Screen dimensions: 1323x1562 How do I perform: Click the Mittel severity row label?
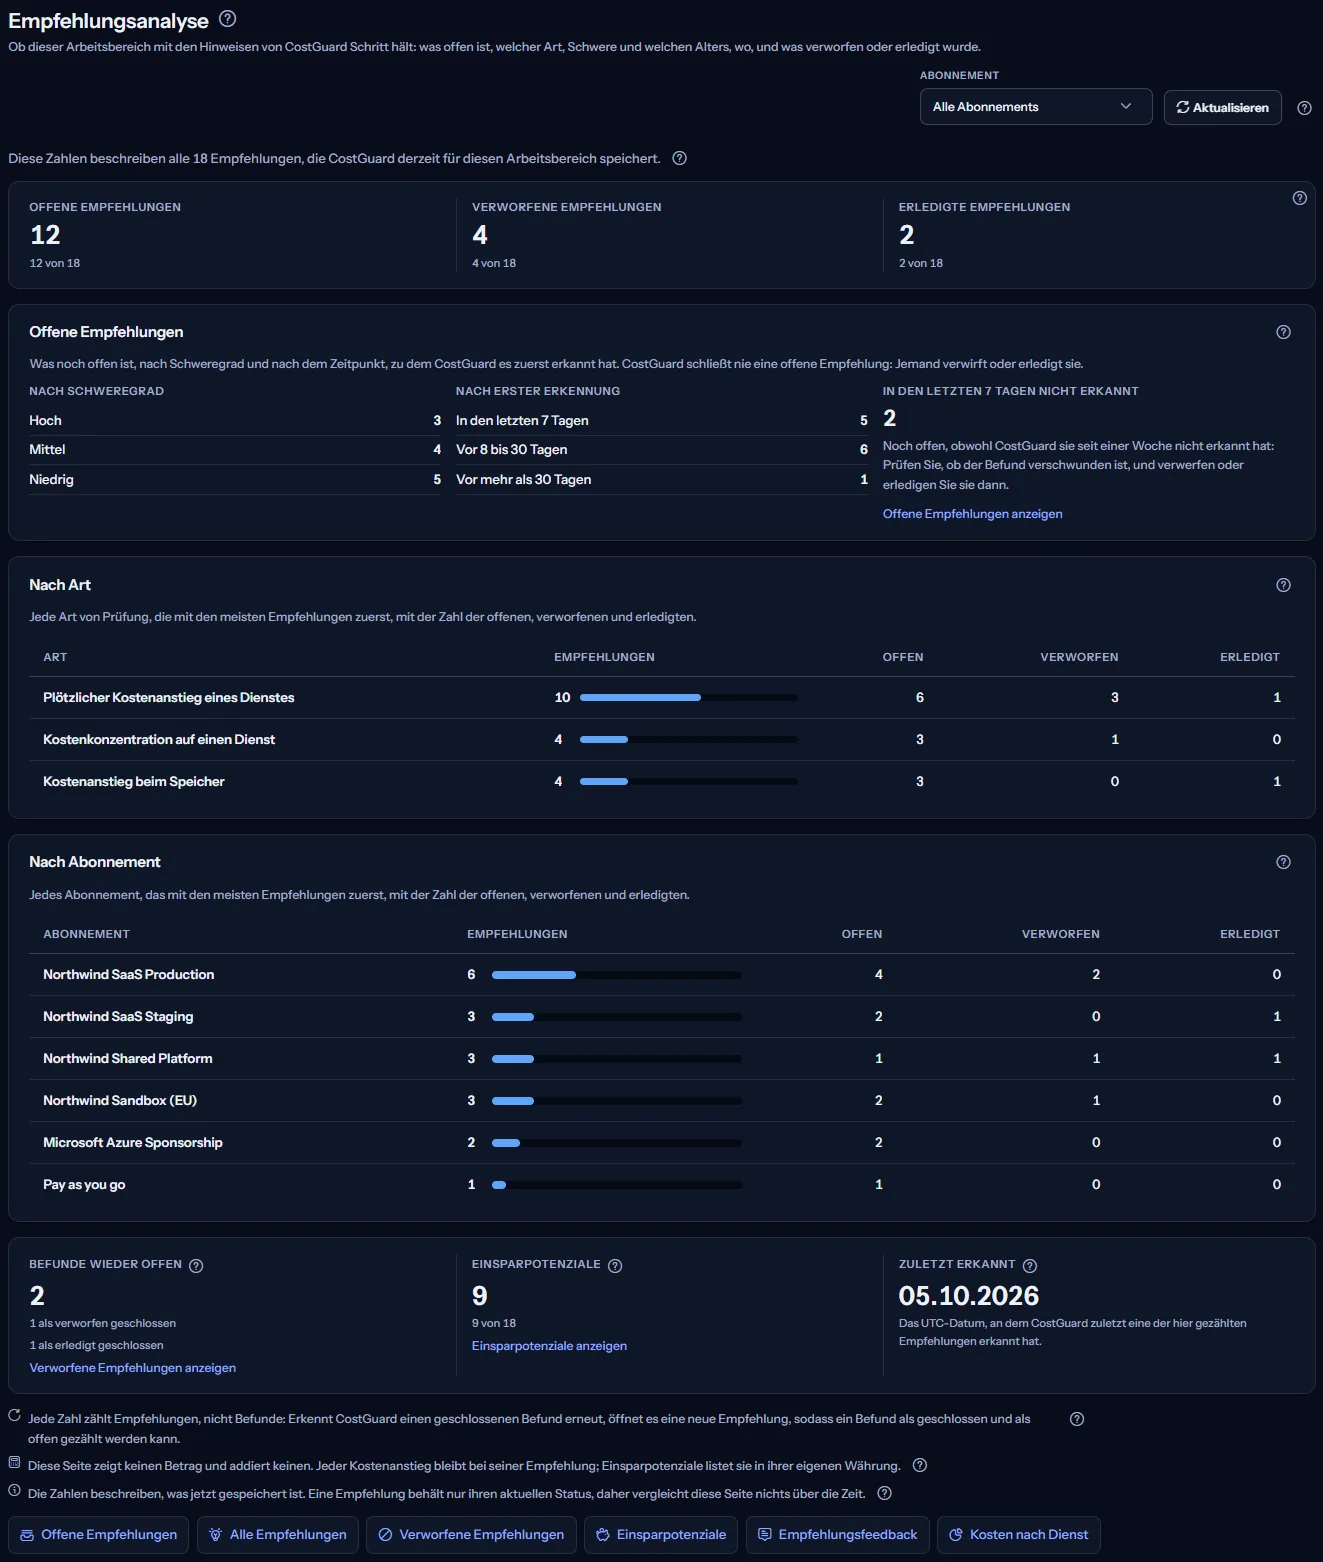(x=47, y=449)
